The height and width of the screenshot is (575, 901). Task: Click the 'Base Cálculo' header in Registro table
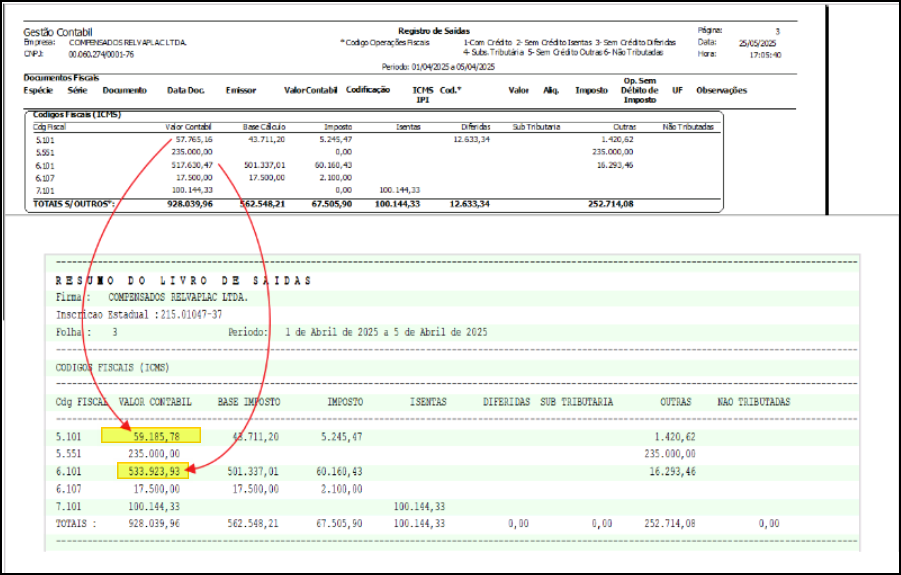click(x=264, y=127)
